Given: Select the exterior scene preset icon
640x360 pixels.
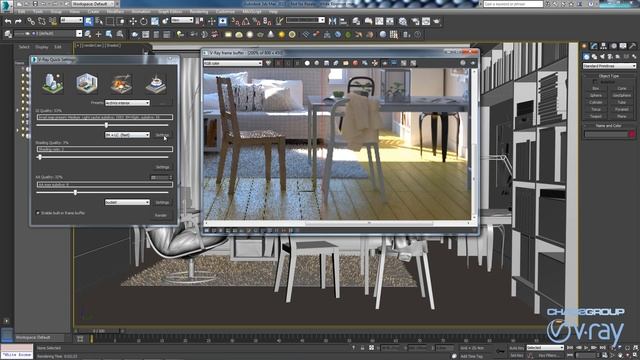Looking at the screenshot, I should [53, 83].
